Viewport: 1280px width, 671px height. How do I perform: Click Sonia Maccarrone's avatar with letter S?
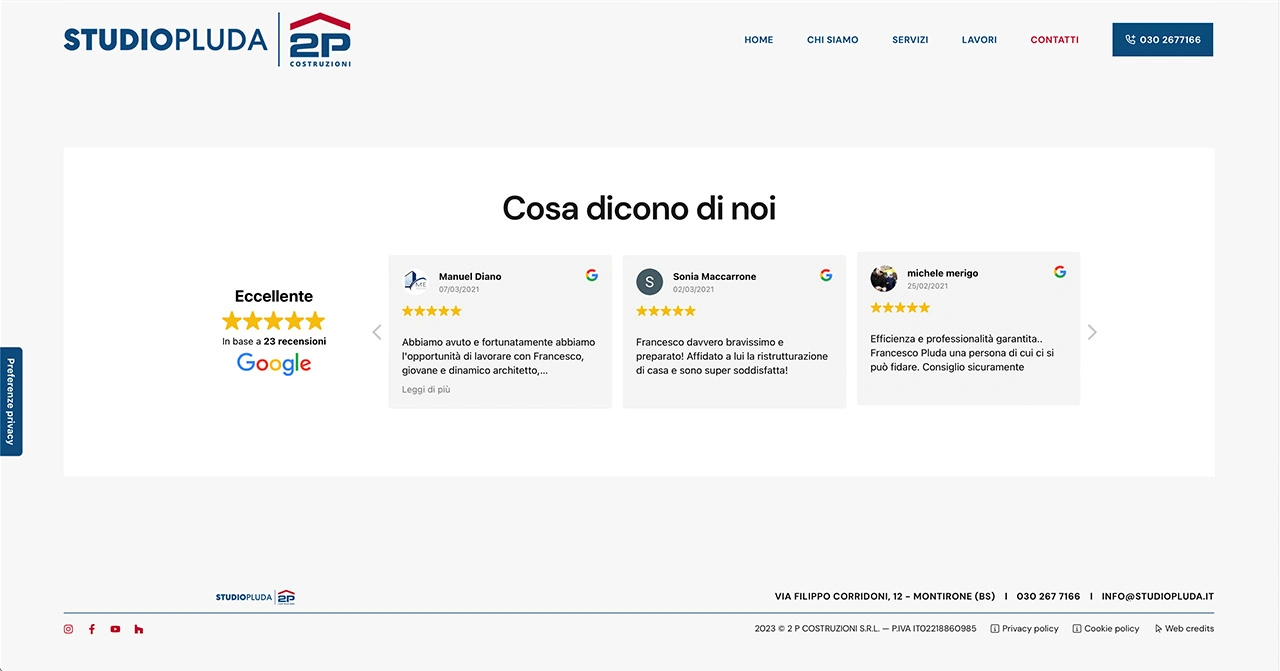pos(649,281)
